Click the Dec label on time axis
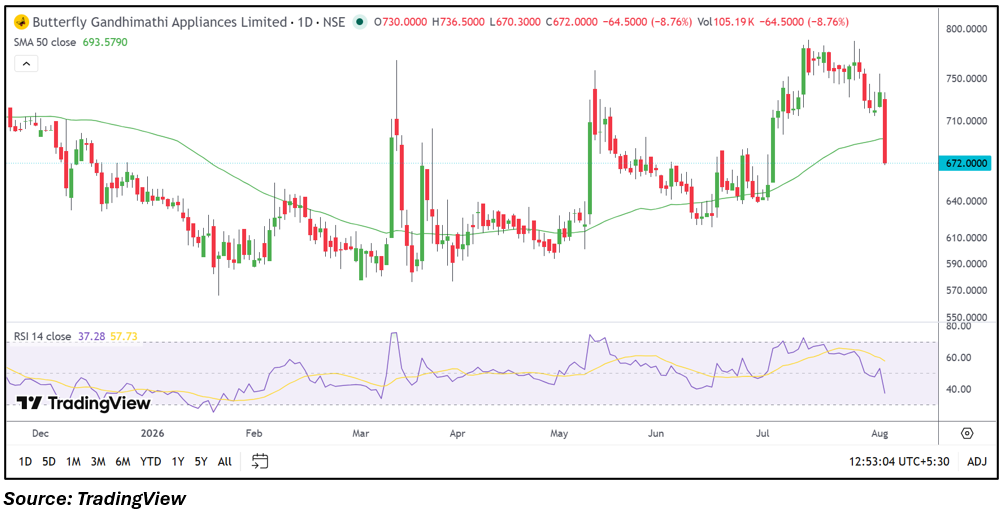Screen dimensions: 1004x512 (40, 433)
